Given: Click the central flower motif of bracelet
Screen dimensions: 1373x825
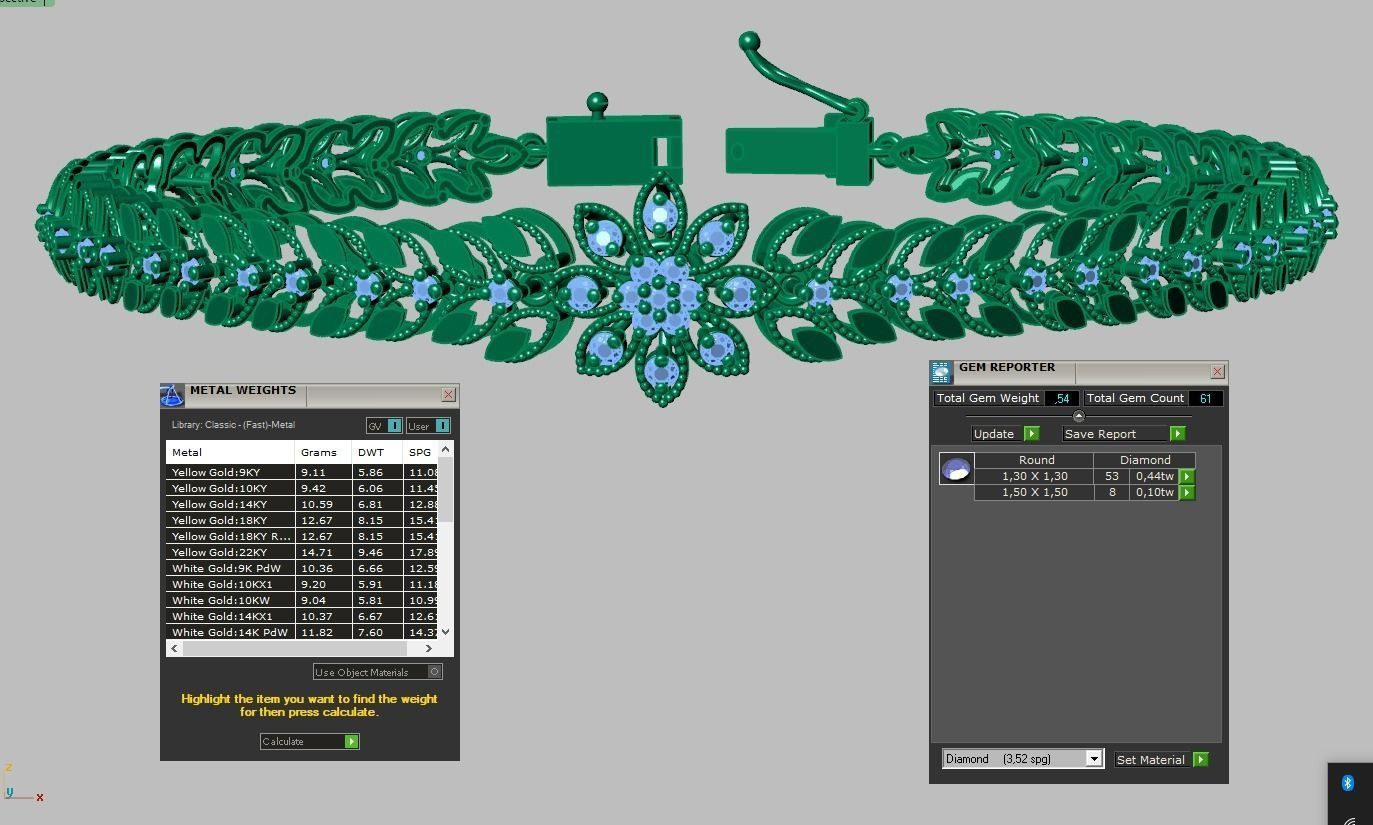Looking at the screenshot, I should (660, 290).
